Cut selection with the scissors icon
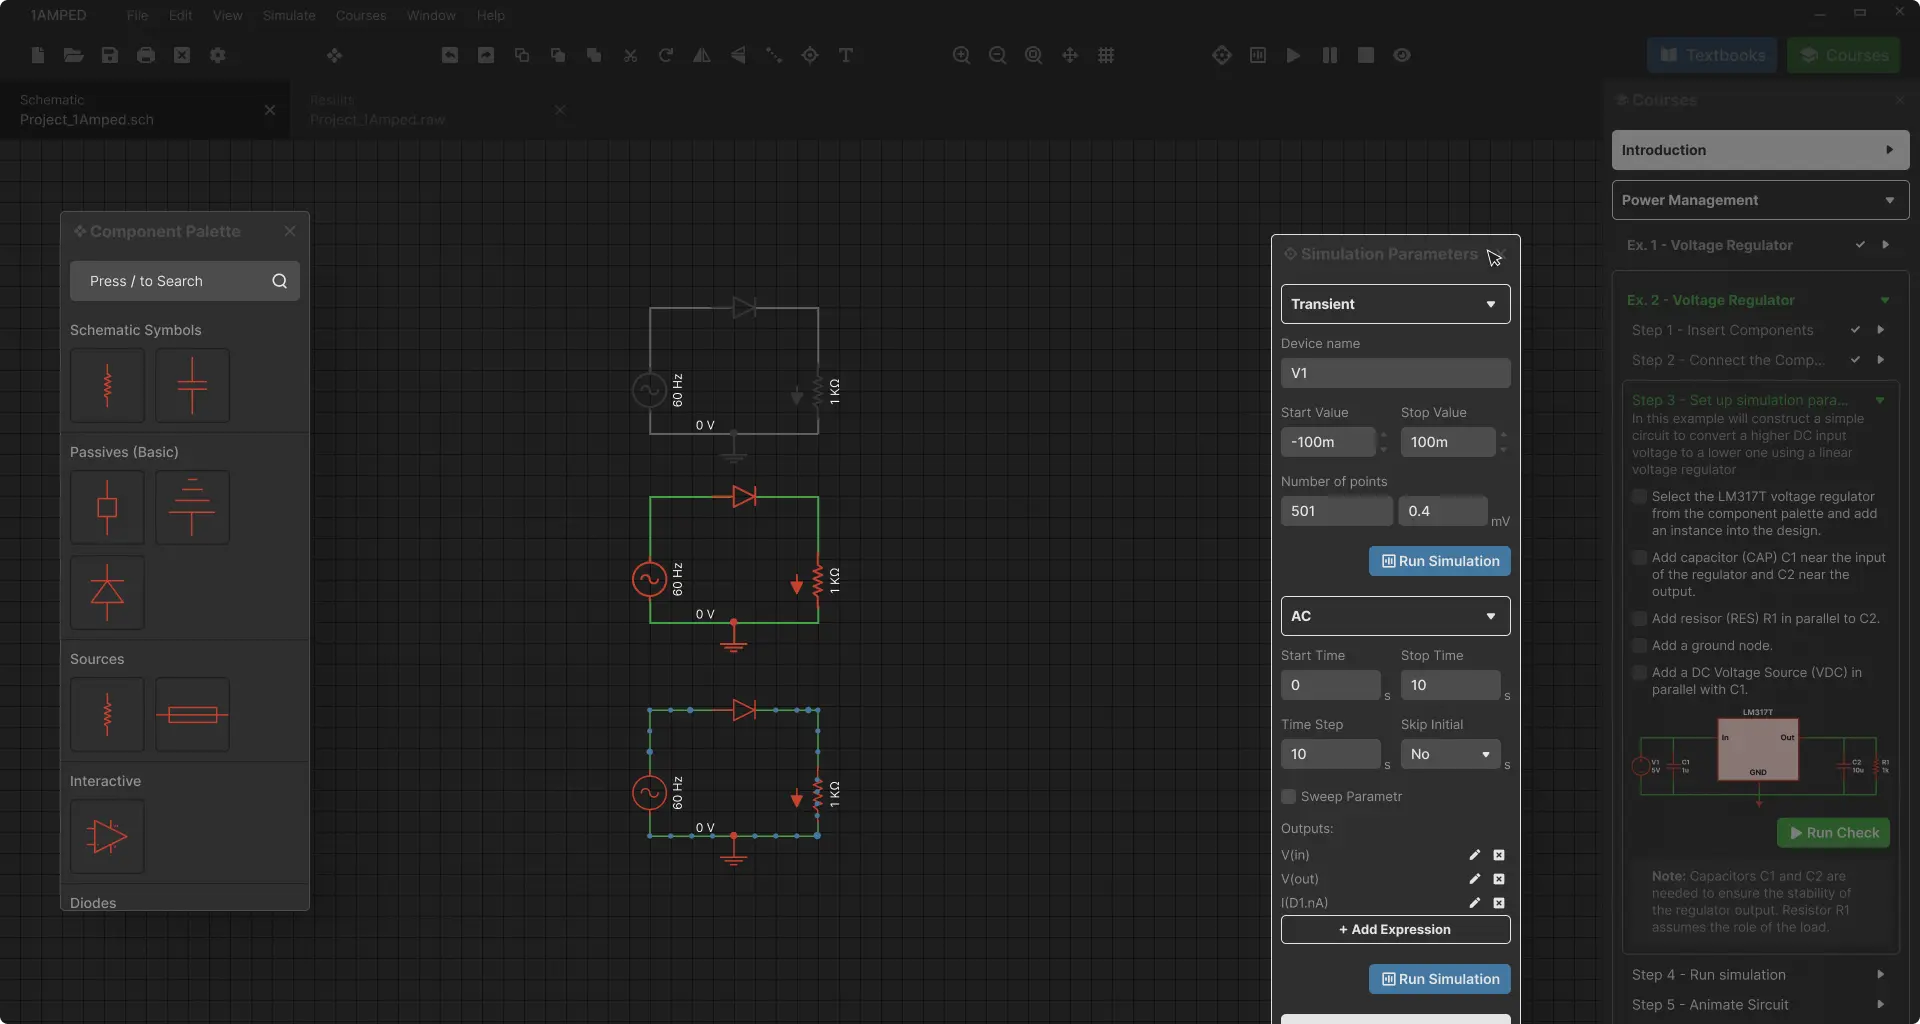1920x1024 pixels. click(x=630, y=55)
